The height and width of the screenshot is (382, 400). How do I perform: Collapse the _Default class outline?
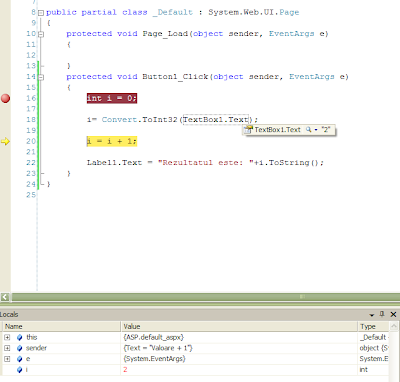pos(41,13)
